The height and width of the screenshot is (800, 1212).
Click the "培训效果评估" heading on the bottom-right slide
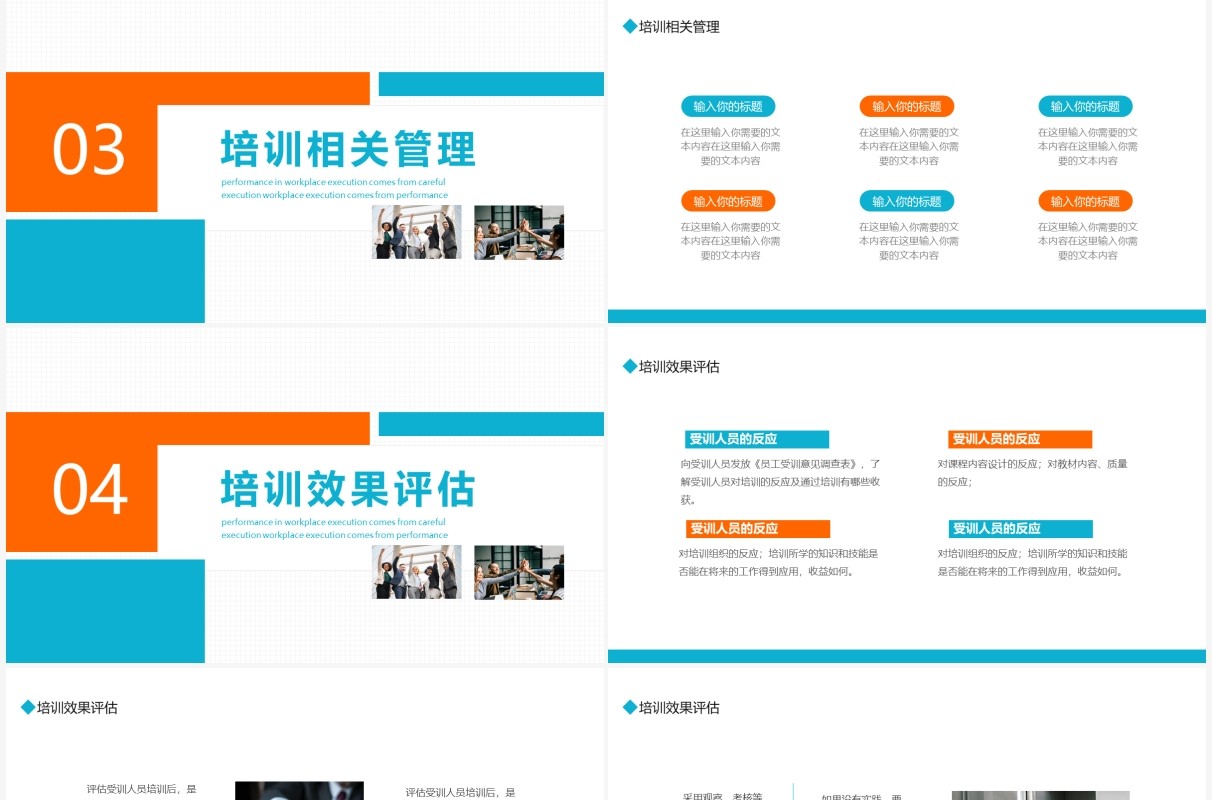pyautogui.click(x=679, y=708)
